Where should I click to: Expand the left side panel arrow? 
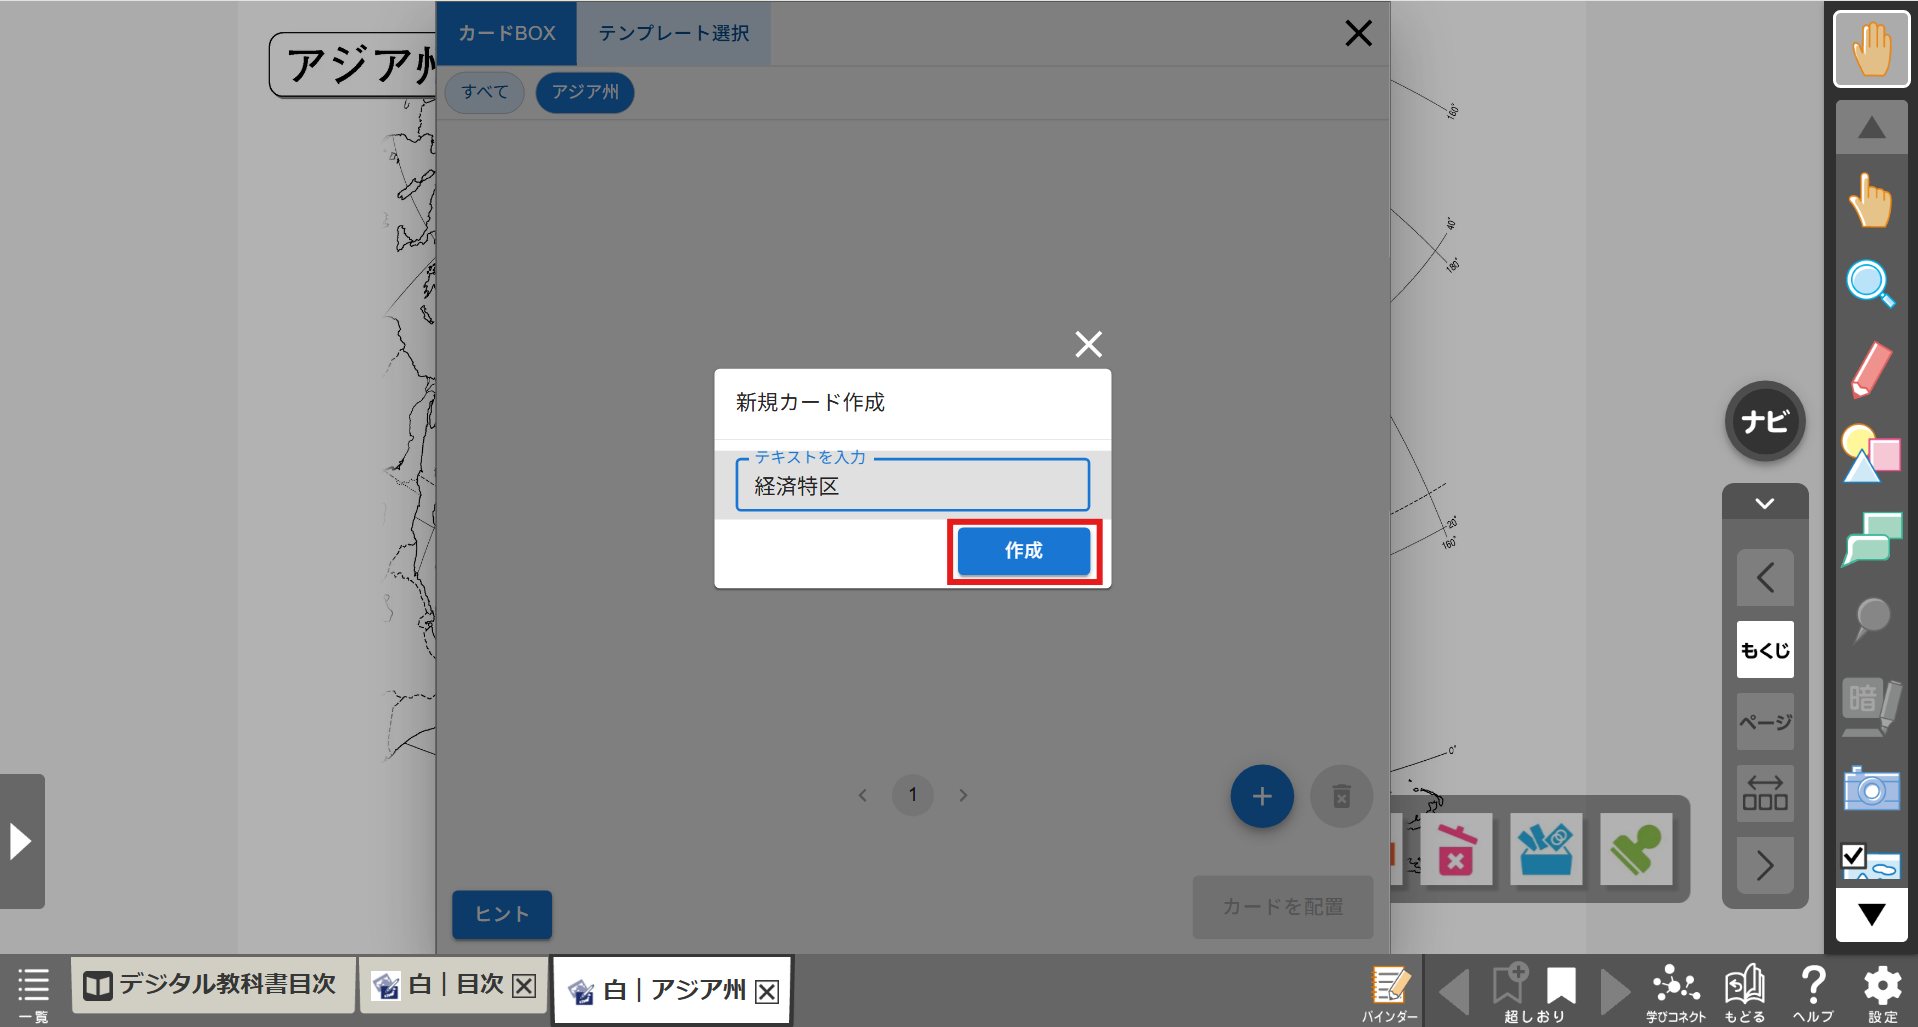tap(21, 841)
